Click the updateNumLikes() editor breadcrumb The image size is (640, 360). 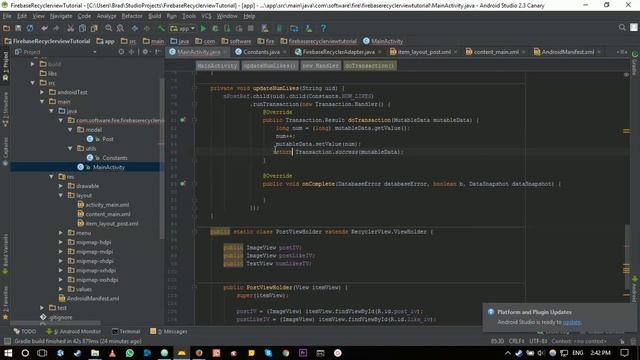coord(269,66)
